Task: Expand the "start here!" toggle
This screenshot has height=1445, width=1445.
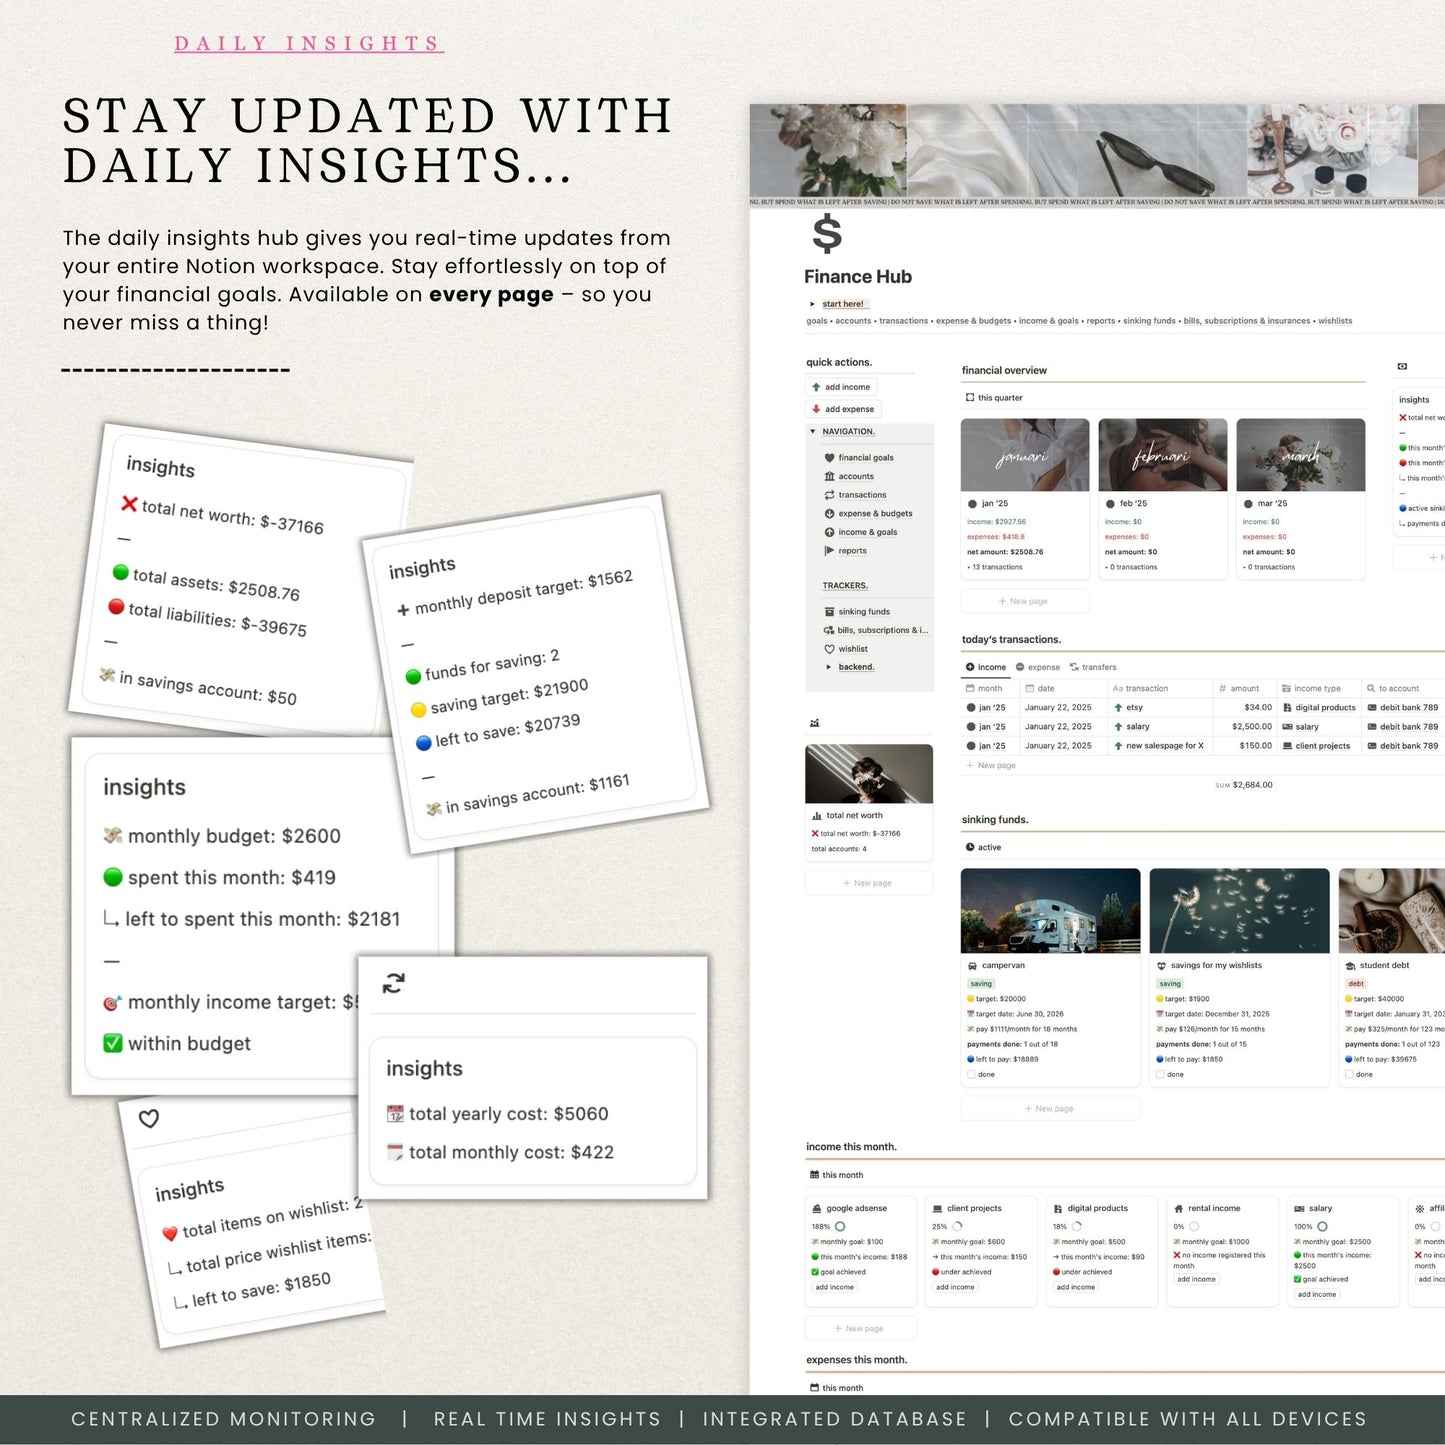Action: tap(813, 304)
